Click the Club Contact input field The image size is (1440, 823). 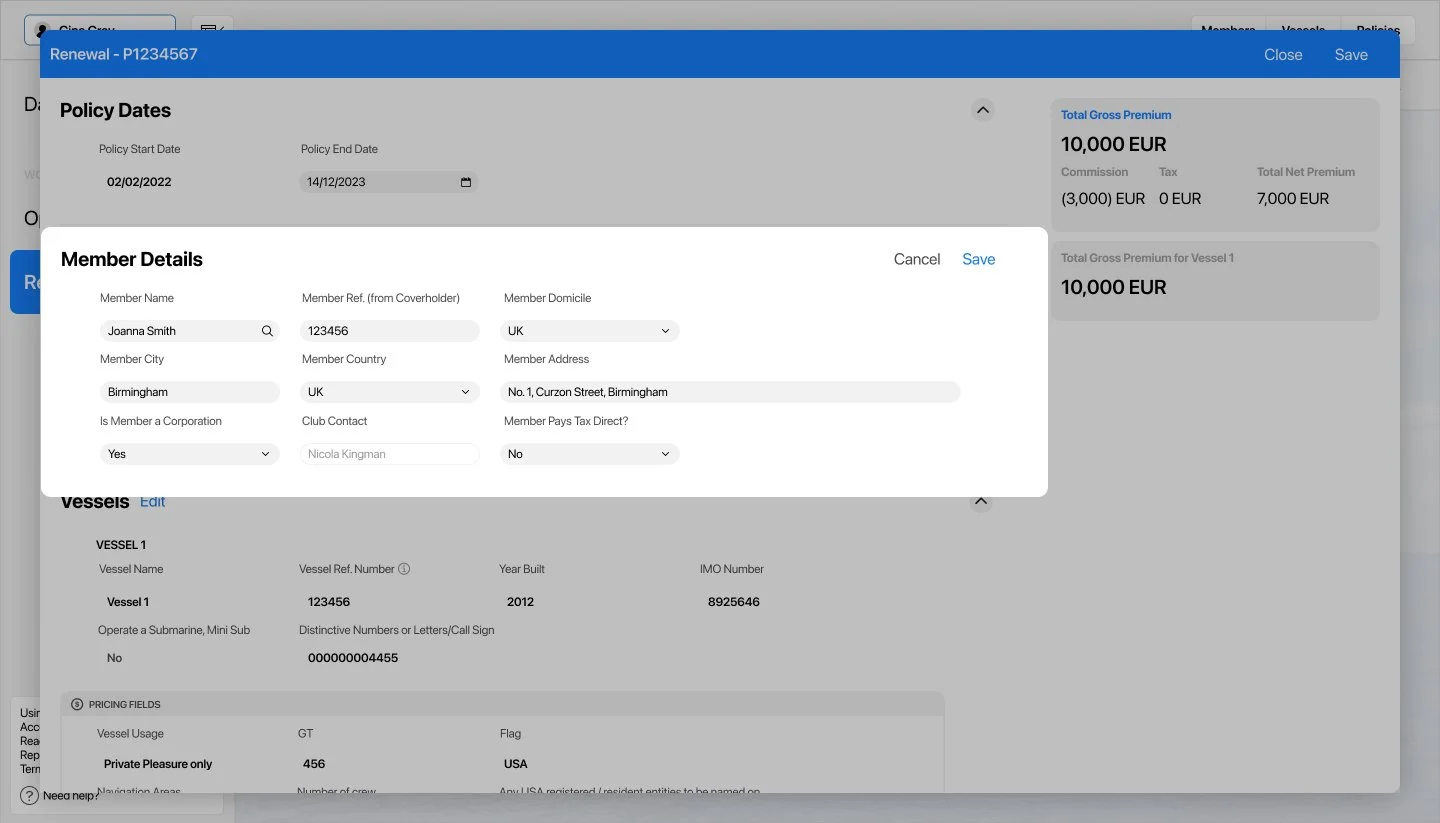390,454
